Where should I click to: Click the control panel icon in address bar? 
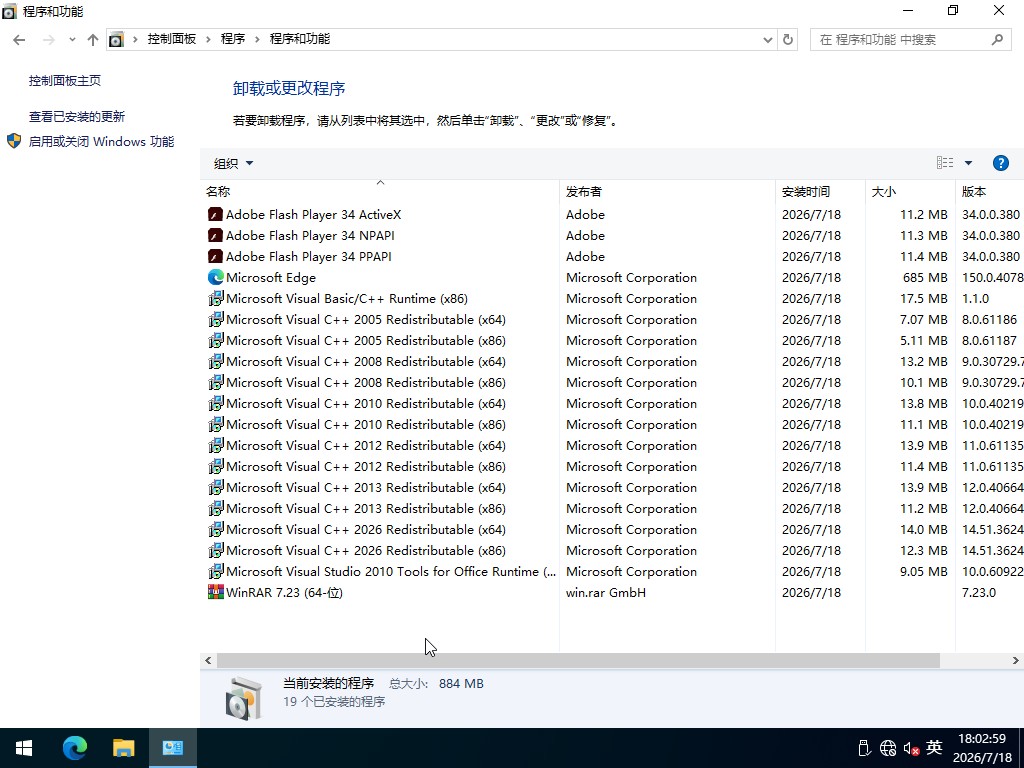coord(116,40)
